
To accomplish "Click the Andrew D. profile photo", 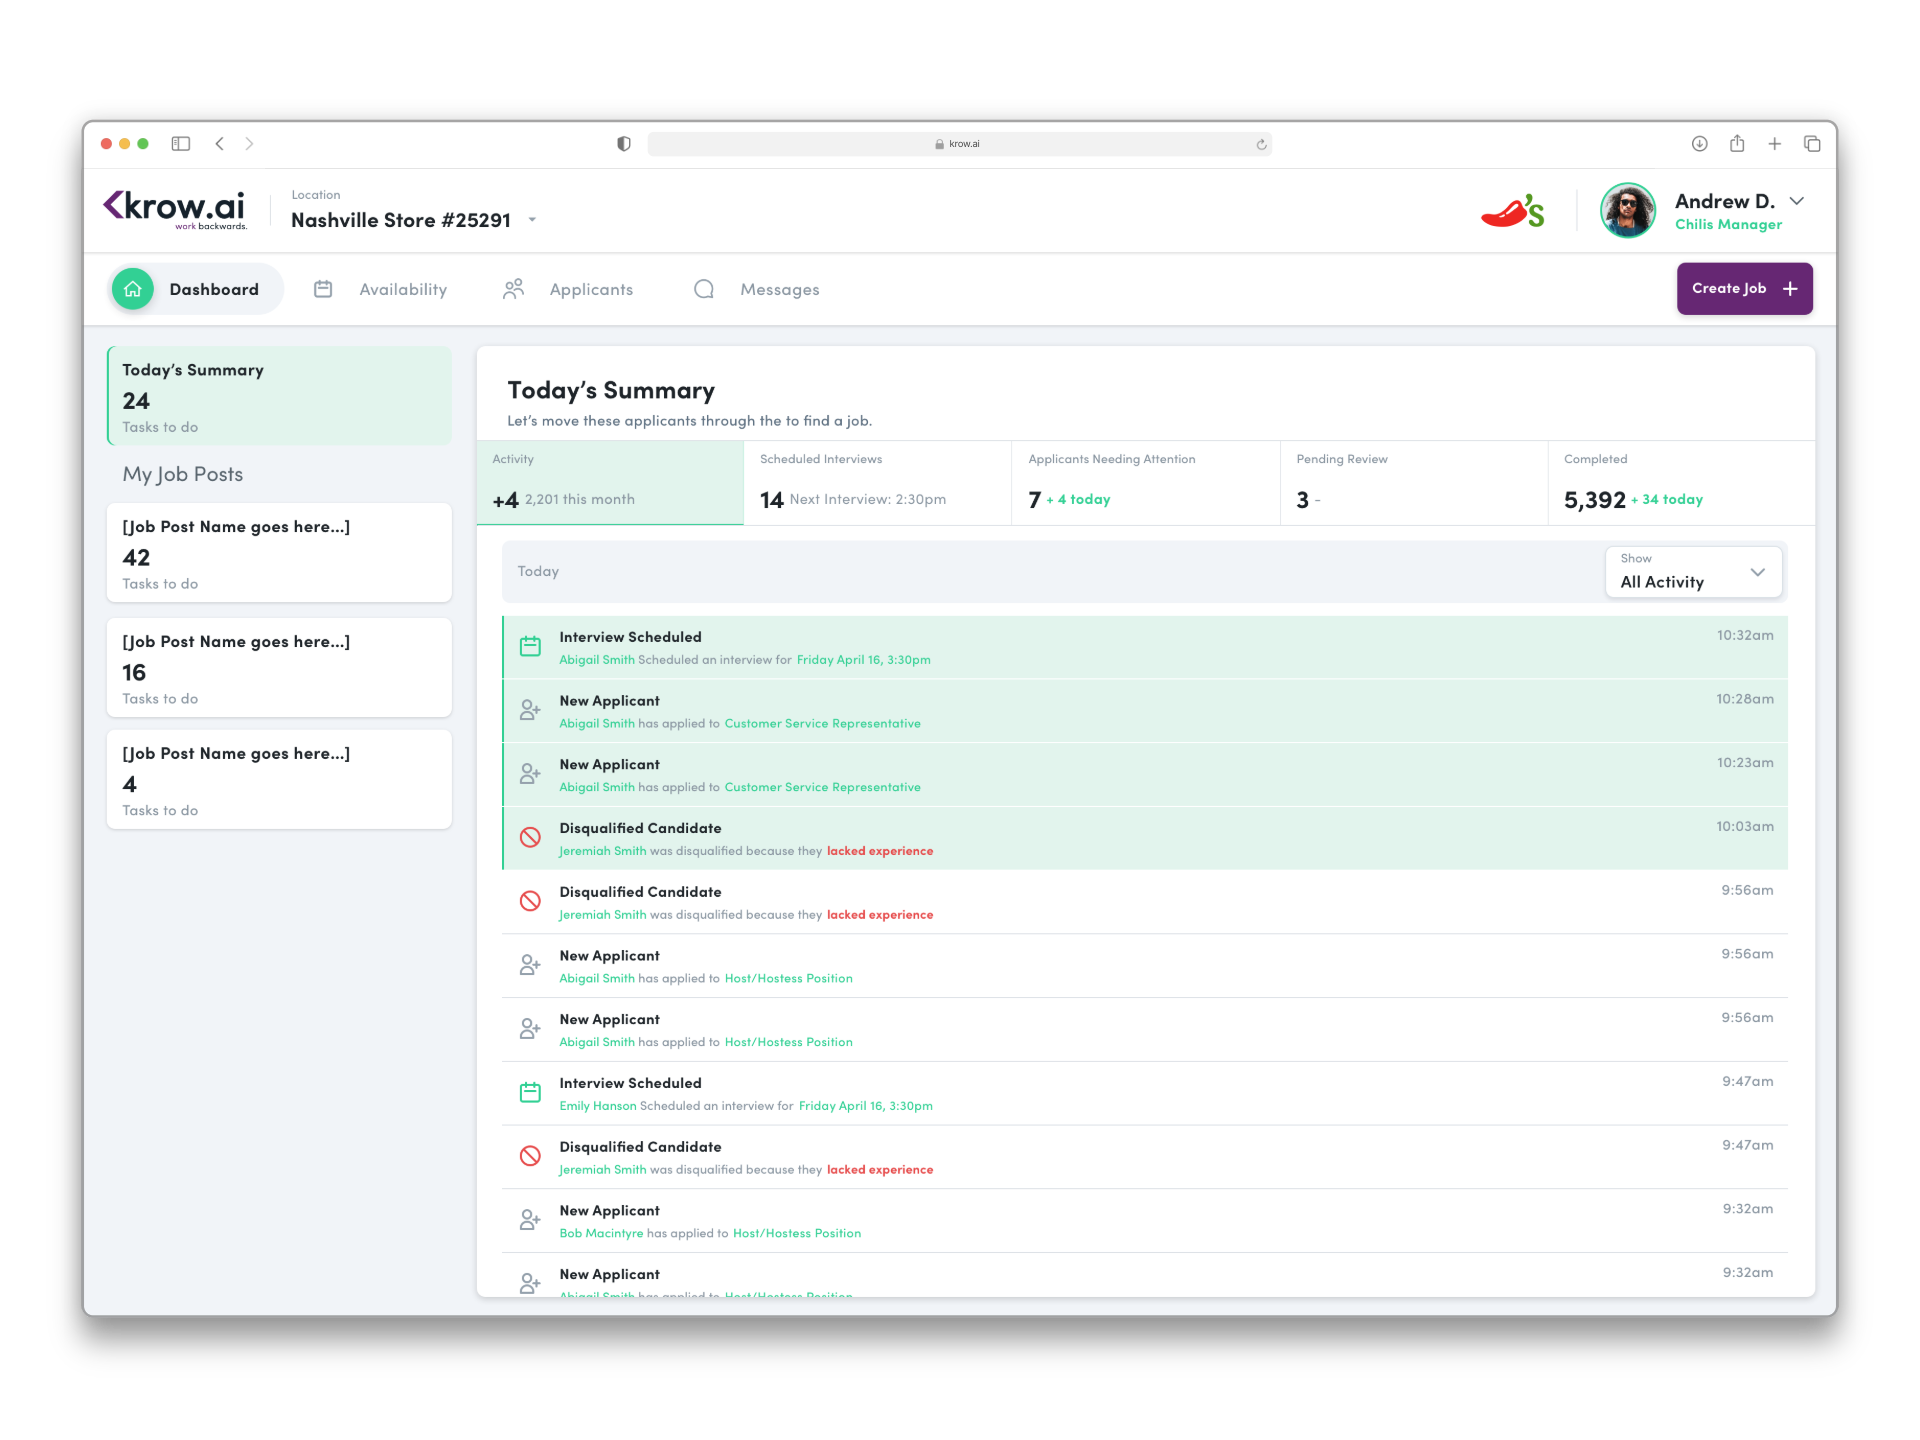I will pos(1627,211).
